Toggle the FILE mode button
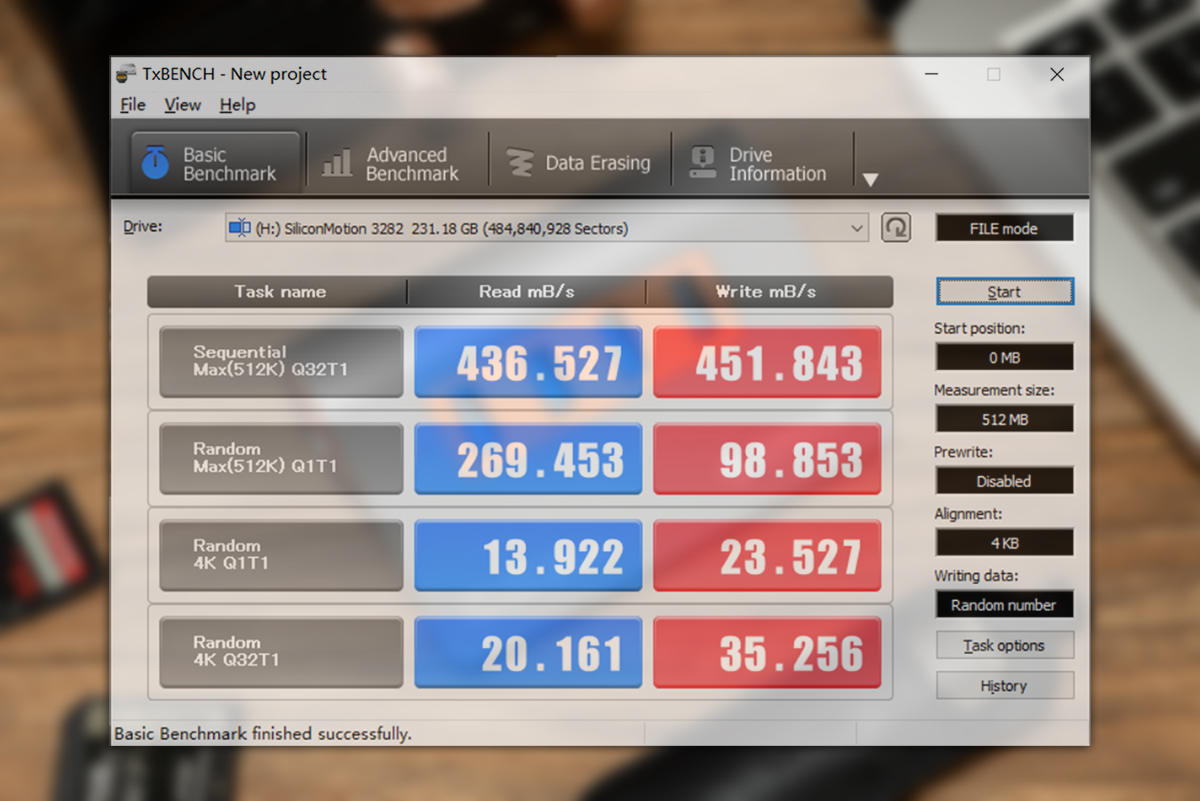The width and height of the screenshot is (1200, 801). click(x=1003, y=228)
